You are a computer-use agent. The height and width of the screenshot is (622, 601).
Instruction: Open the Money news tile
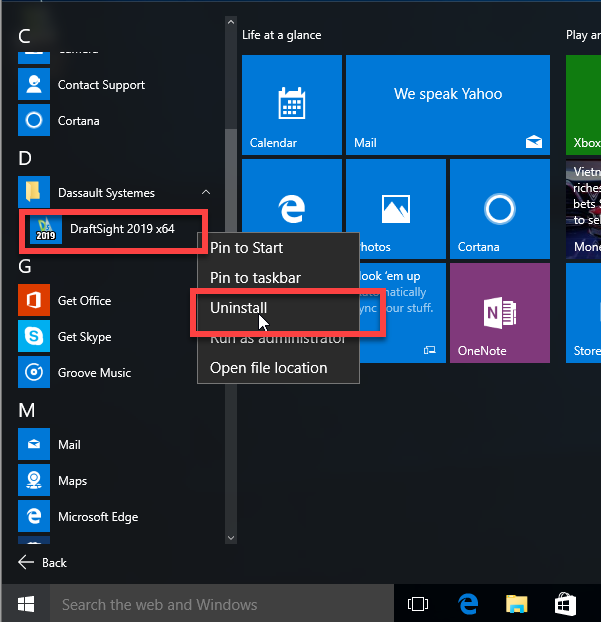tap(583, 209)
